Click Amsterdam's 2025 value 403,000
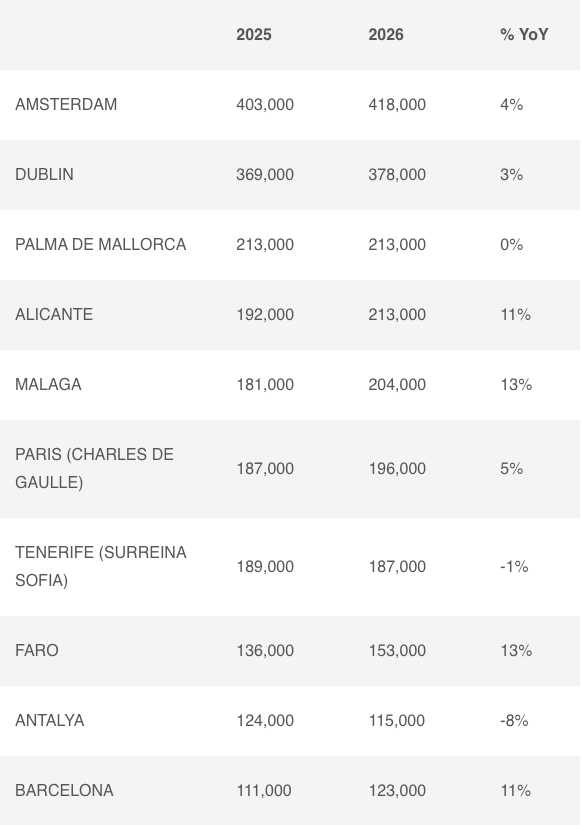Screen dimensions: 581x825 pos(265,104)
